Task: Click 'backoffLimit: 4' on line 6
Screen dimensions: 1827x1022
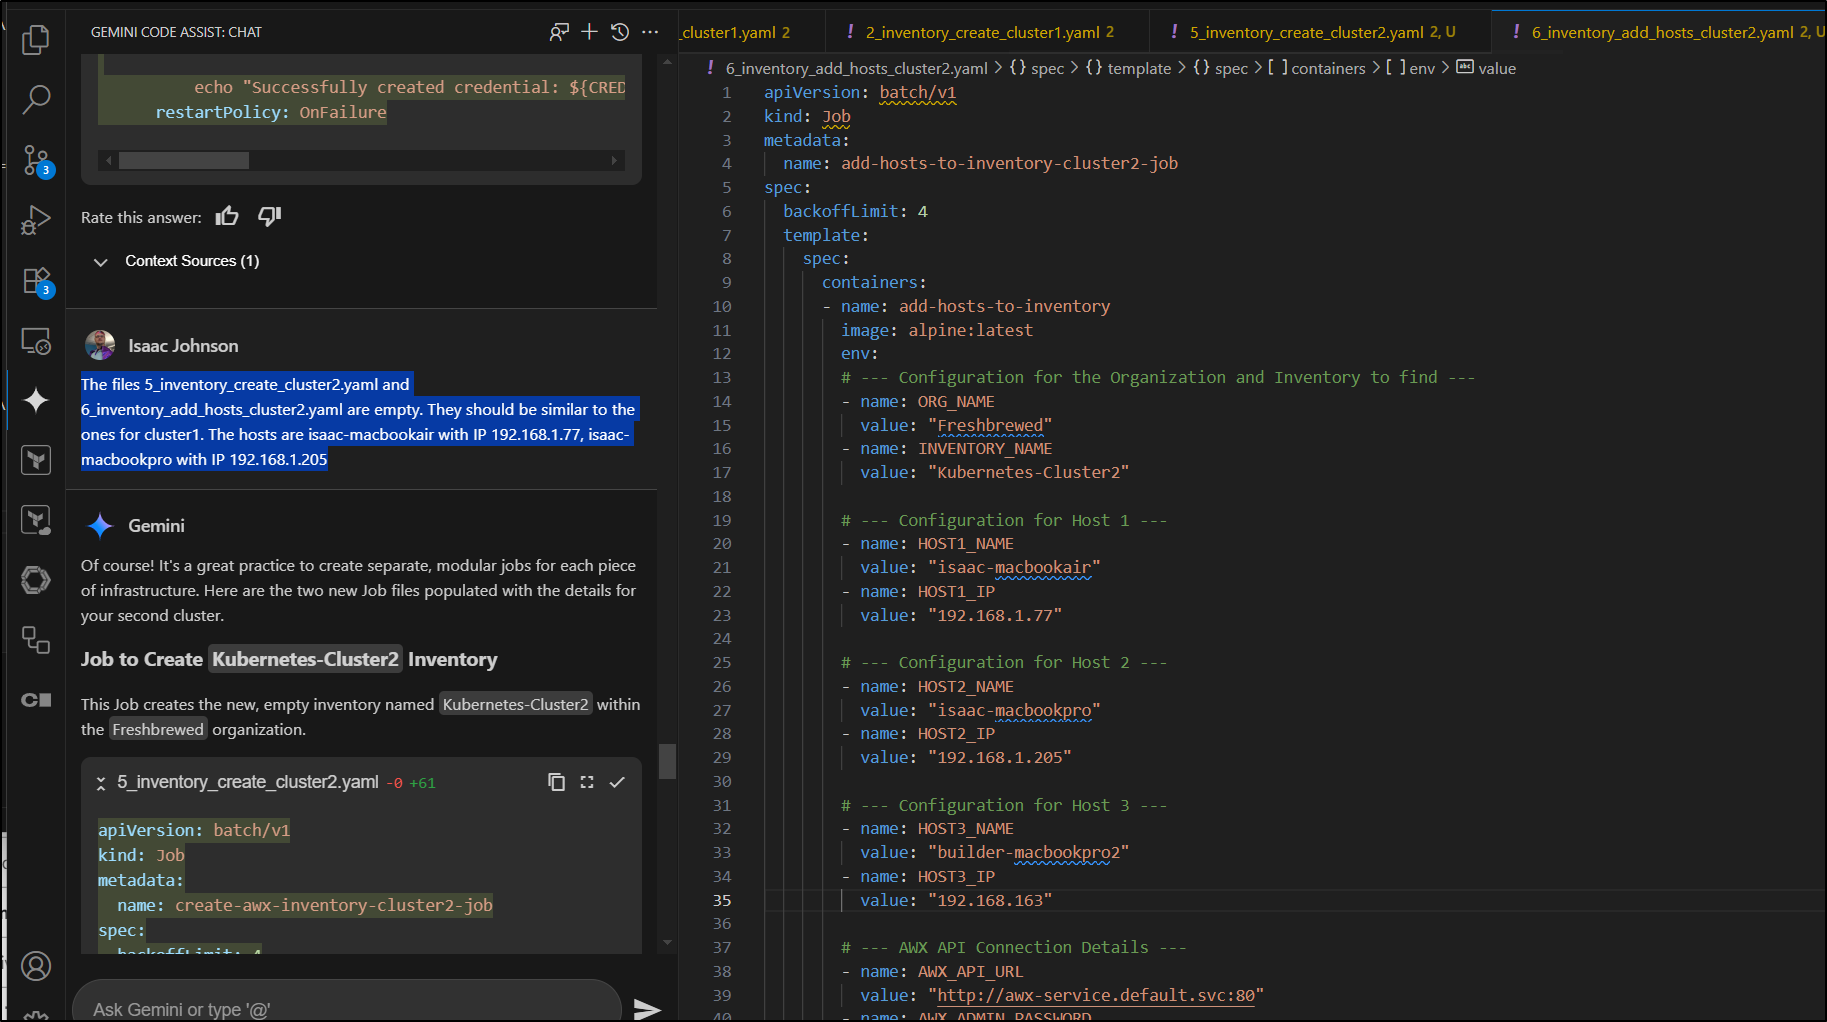Action: coord(855,211)
